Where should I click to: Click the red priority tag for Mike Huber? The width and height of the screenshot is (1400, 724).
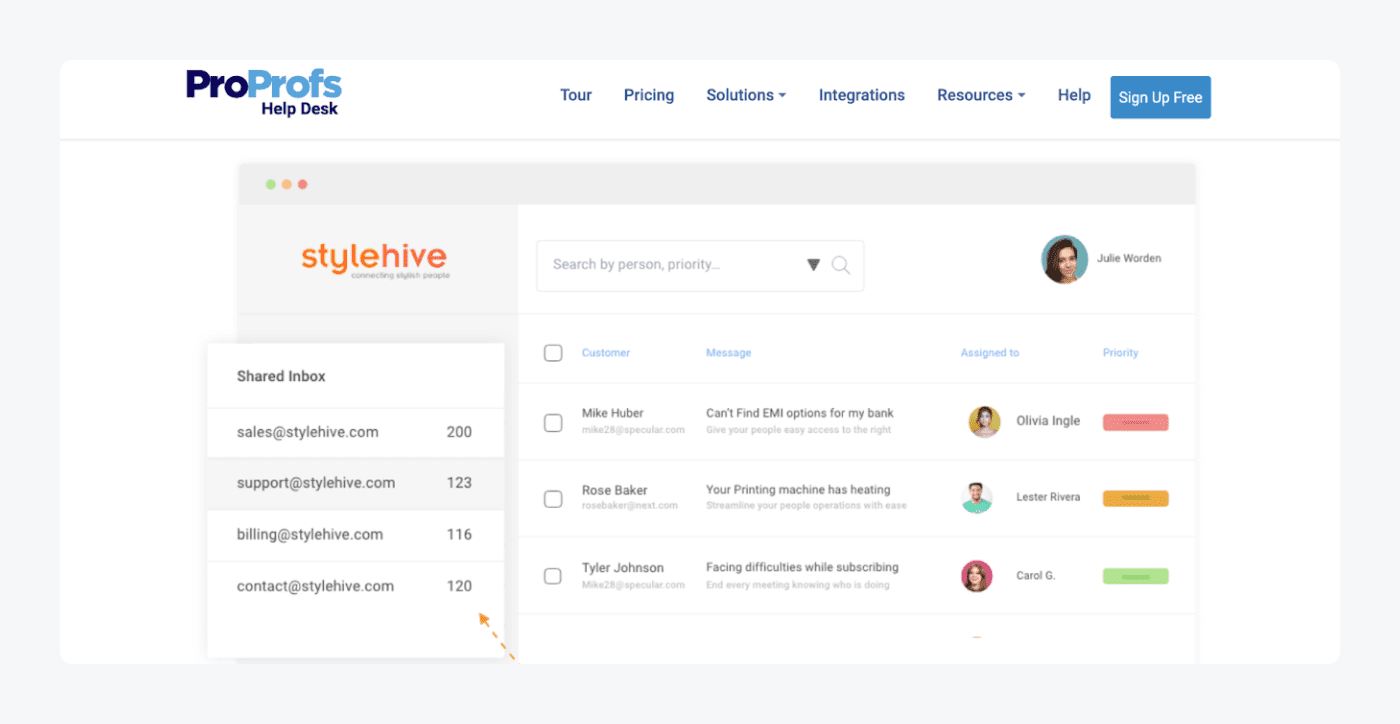coord(1135,422)
